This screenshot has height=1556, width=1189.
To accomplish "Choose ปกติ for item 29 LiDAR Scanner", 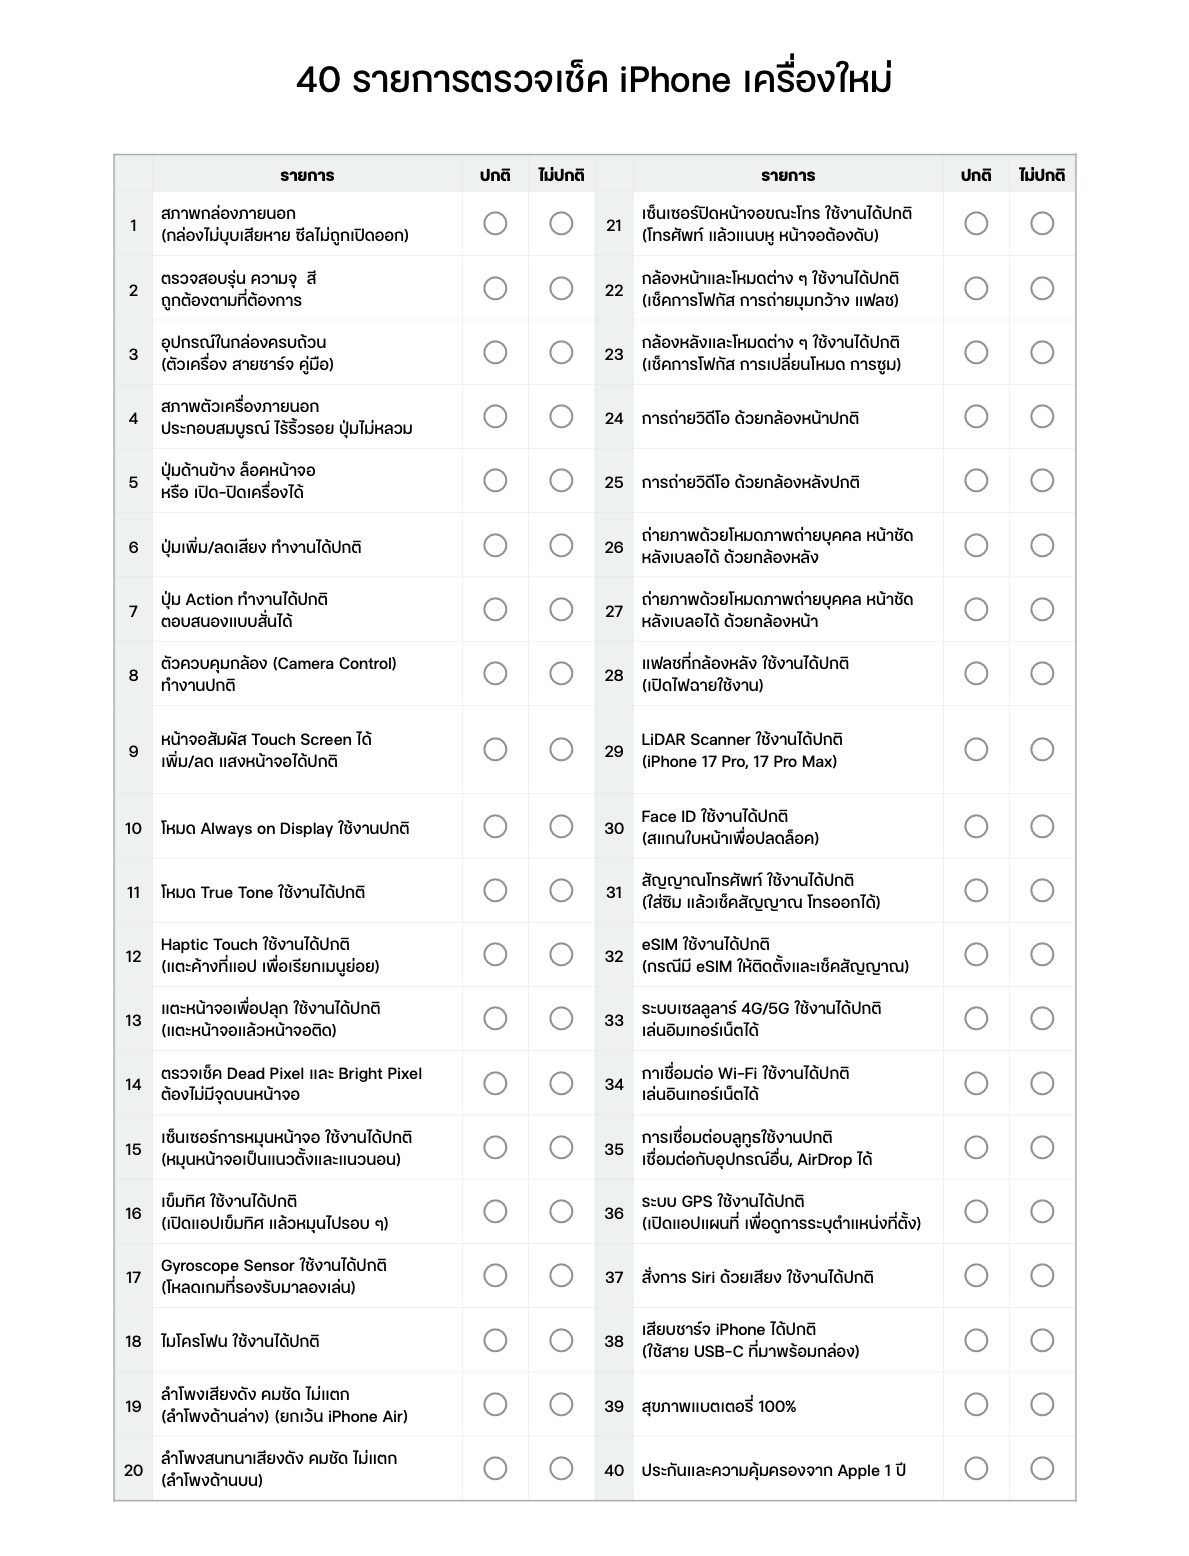I will tap(976, 749).
